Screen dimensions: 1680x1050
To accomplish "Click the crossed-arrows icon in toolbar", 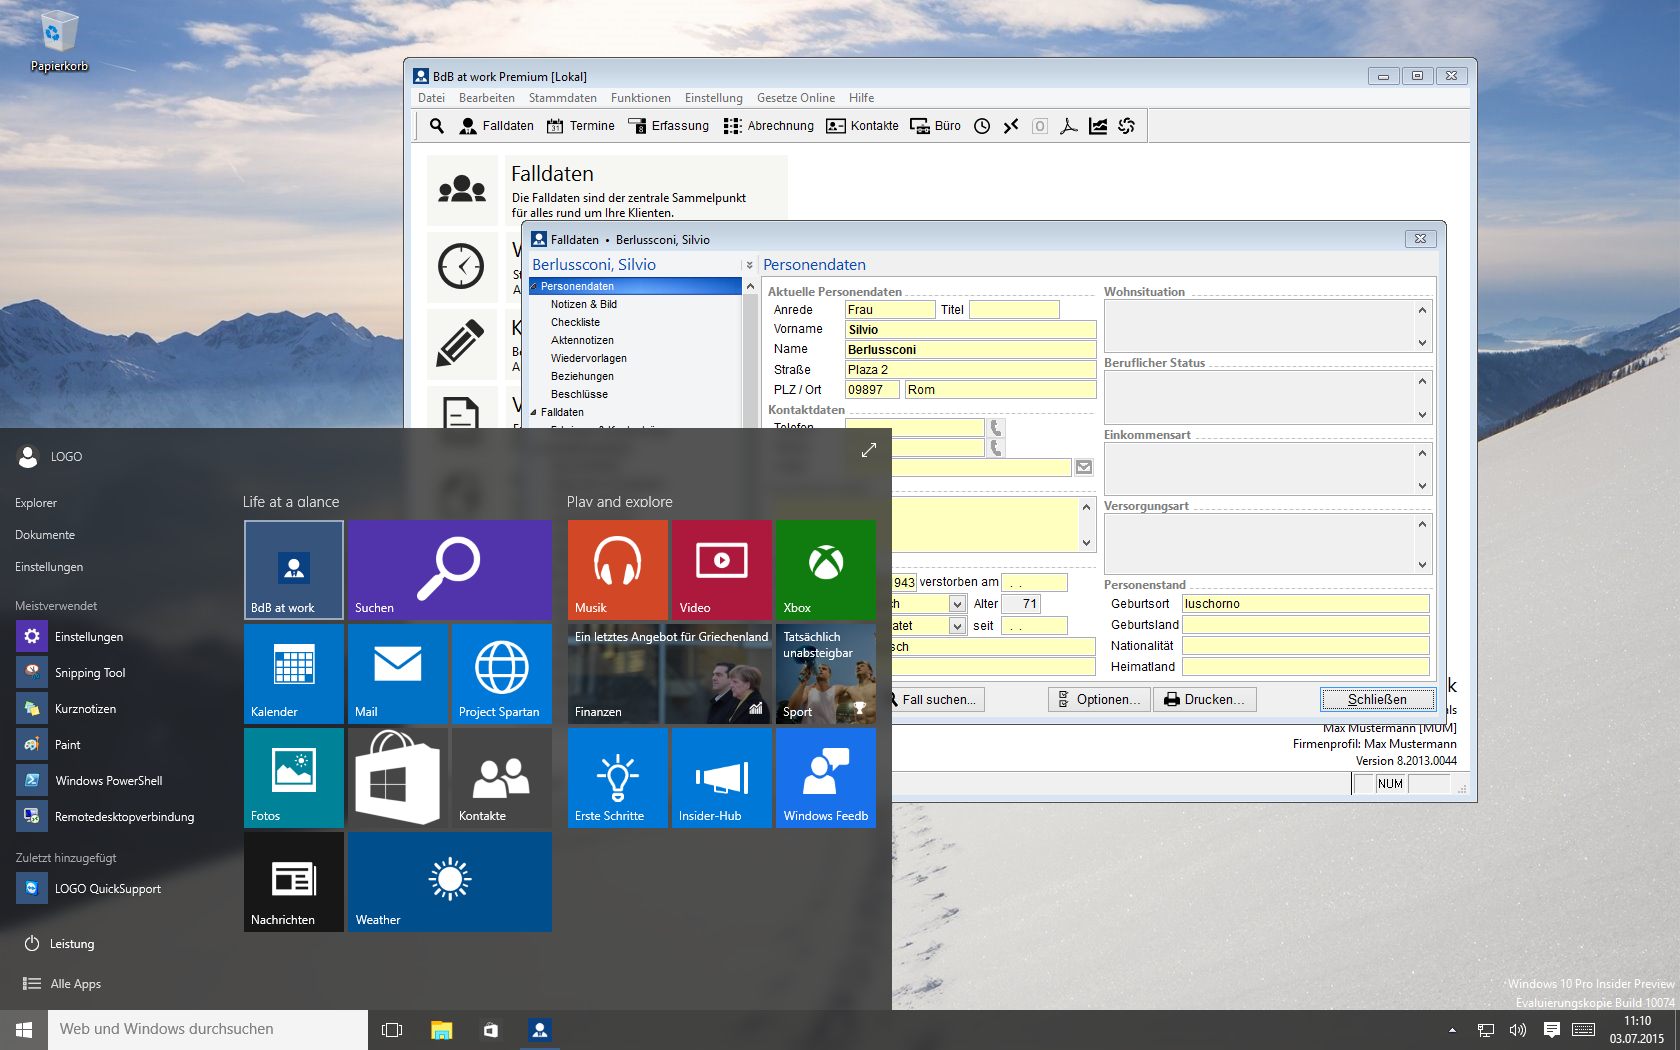I will 1011,126.
